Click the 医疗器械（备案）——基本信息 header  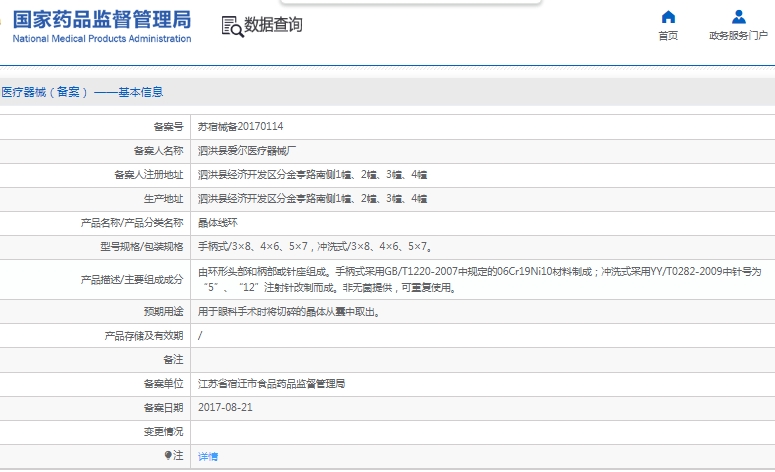click(x=82, y=92)
